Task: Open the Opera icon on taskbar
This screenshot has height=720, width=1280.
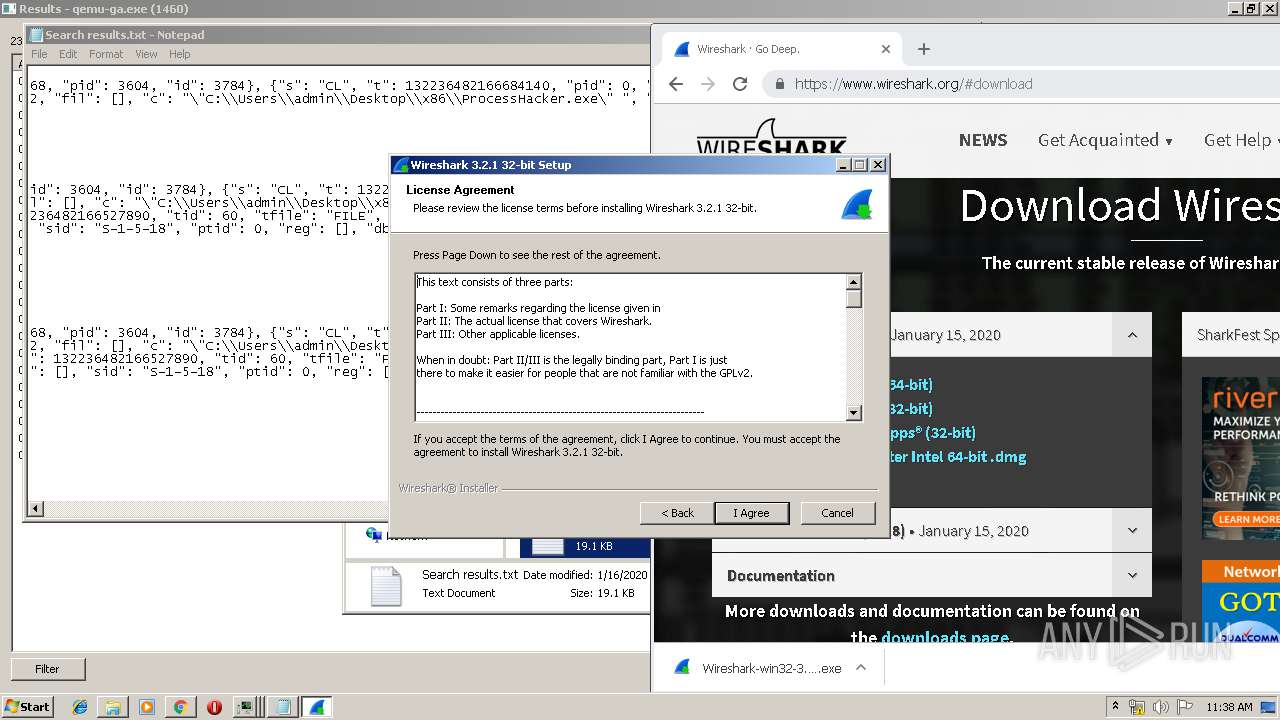Action: [x=213, y=707]
